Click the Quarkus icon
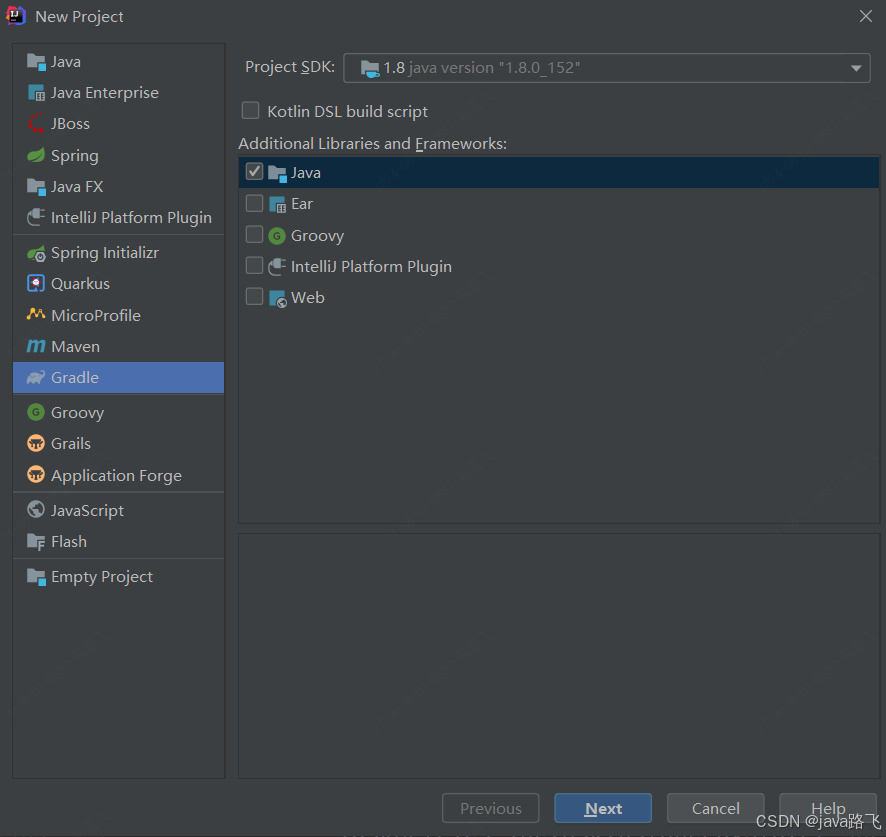Viewport: 886px width, 837px height. (36, 284)
